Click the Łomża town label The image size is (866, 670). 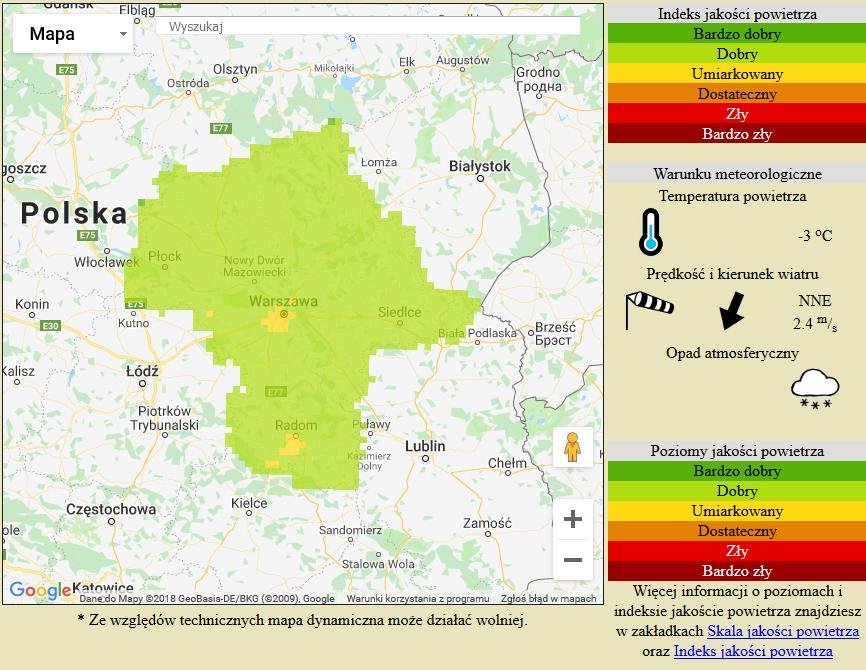point(379,162)
